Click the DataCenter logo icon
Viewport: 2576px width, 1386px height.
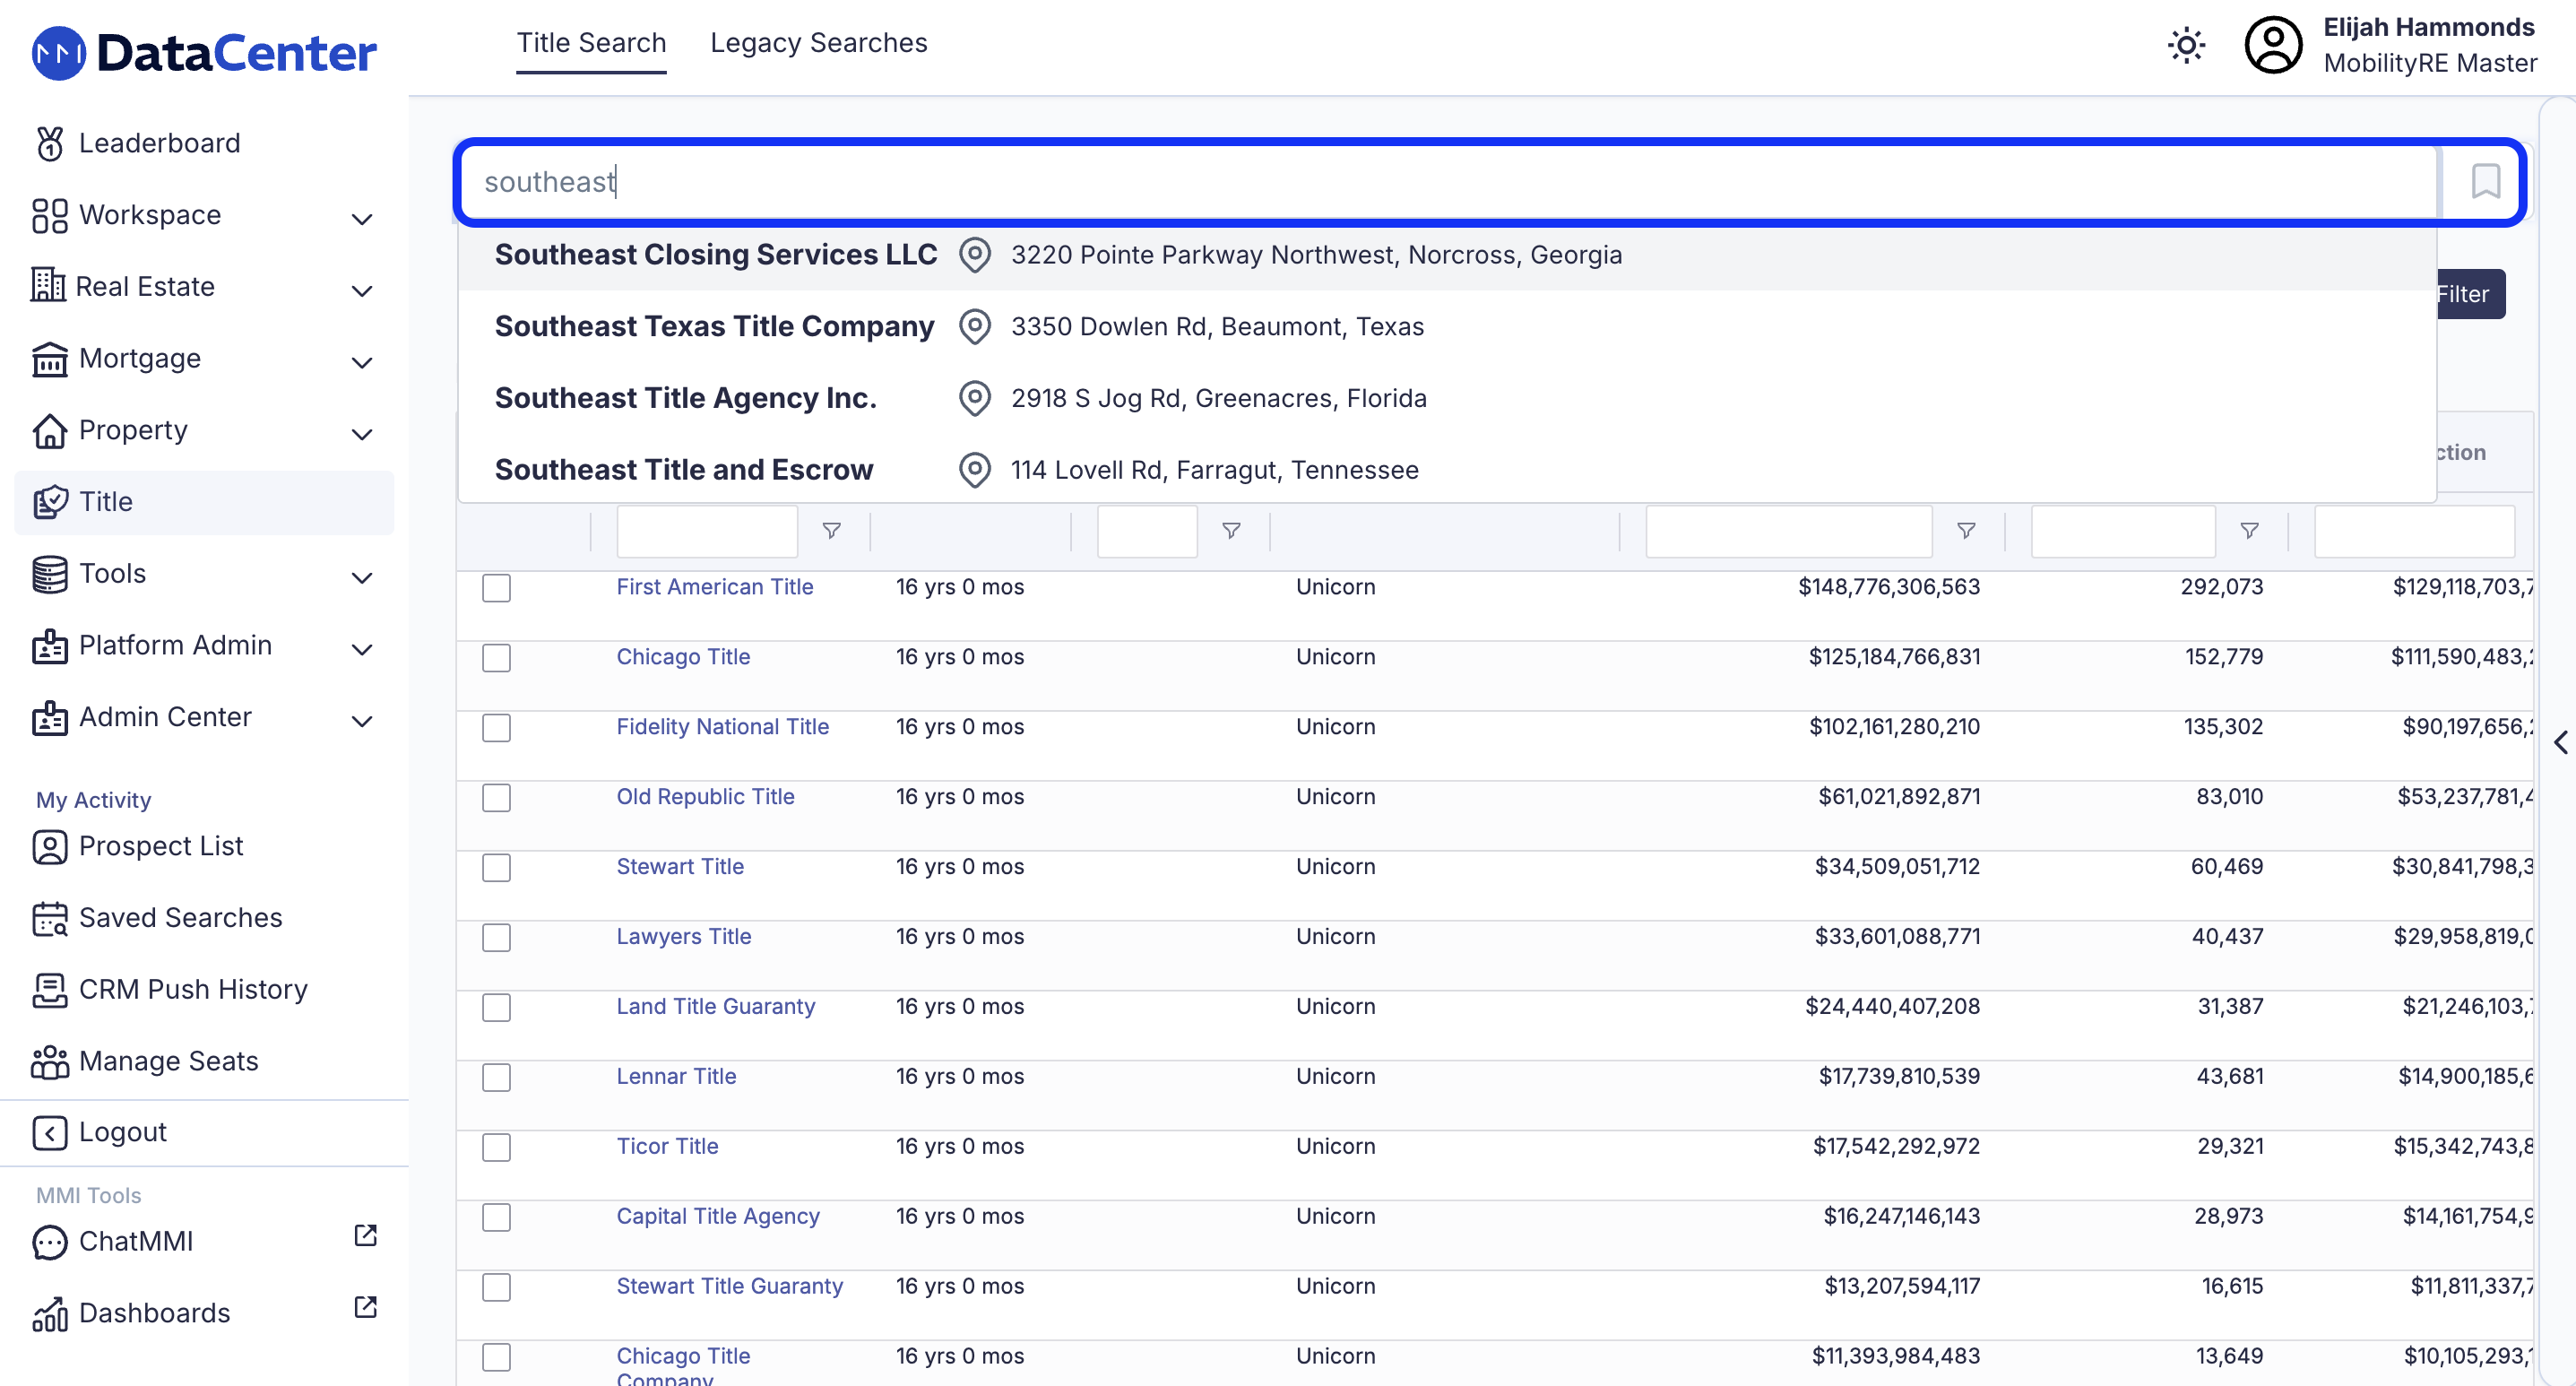click(59, 53)
